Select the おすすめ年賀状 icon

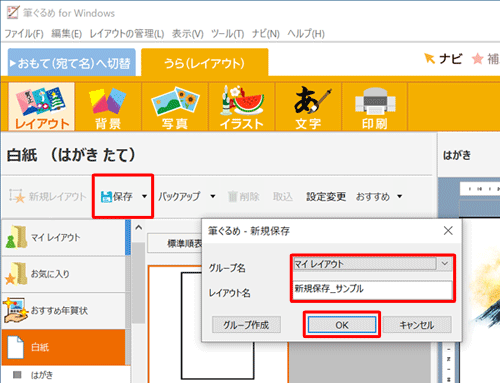pyautogui.click(x=16, y=310)
